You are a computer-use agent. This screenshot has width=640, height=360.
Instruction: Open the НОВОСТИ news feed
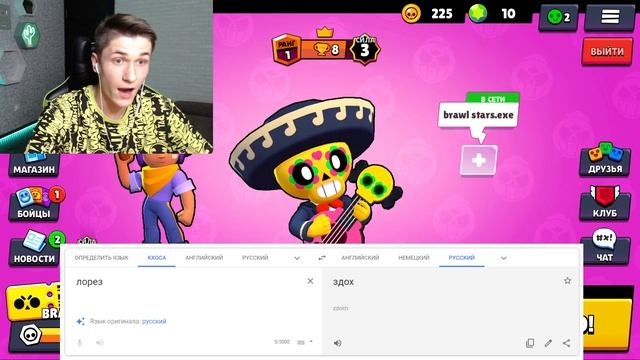pyautogui.click(x=35, y=249)
